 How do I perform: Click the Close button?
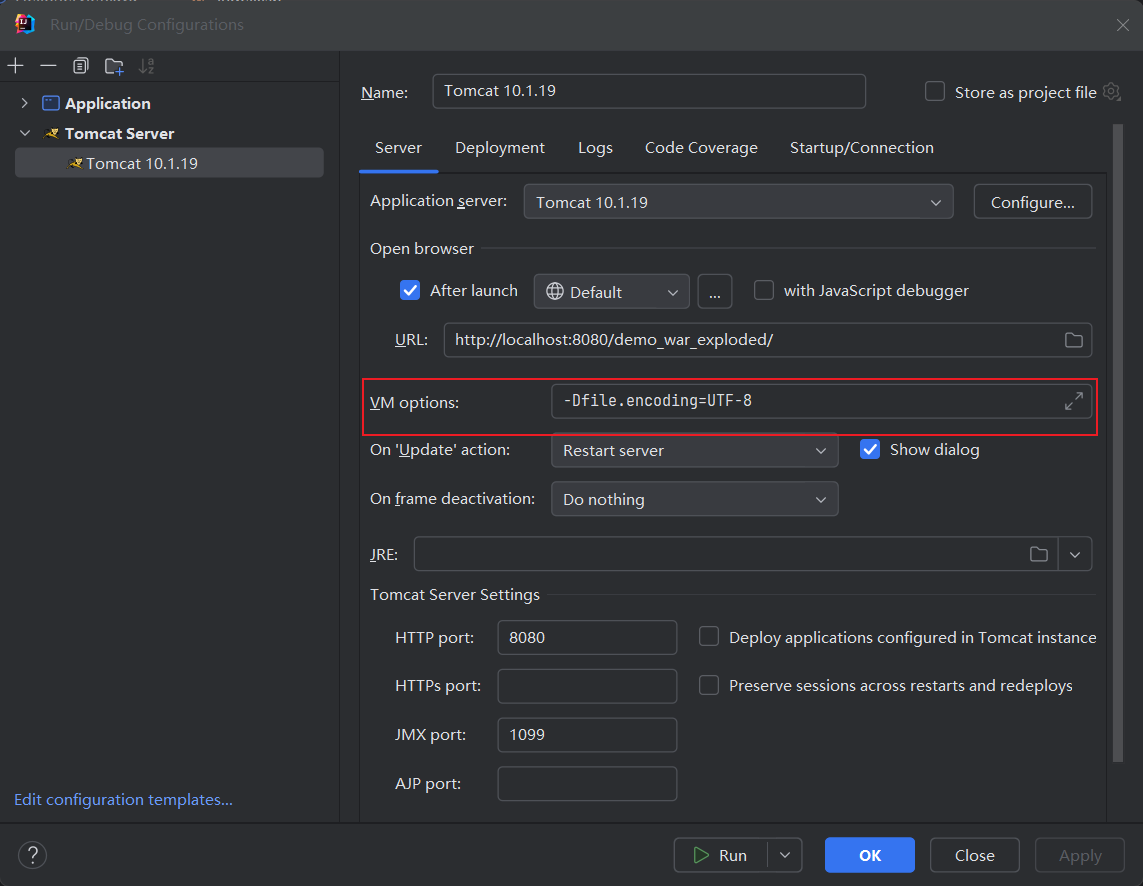pyautogui.click(x=975, y=855)
